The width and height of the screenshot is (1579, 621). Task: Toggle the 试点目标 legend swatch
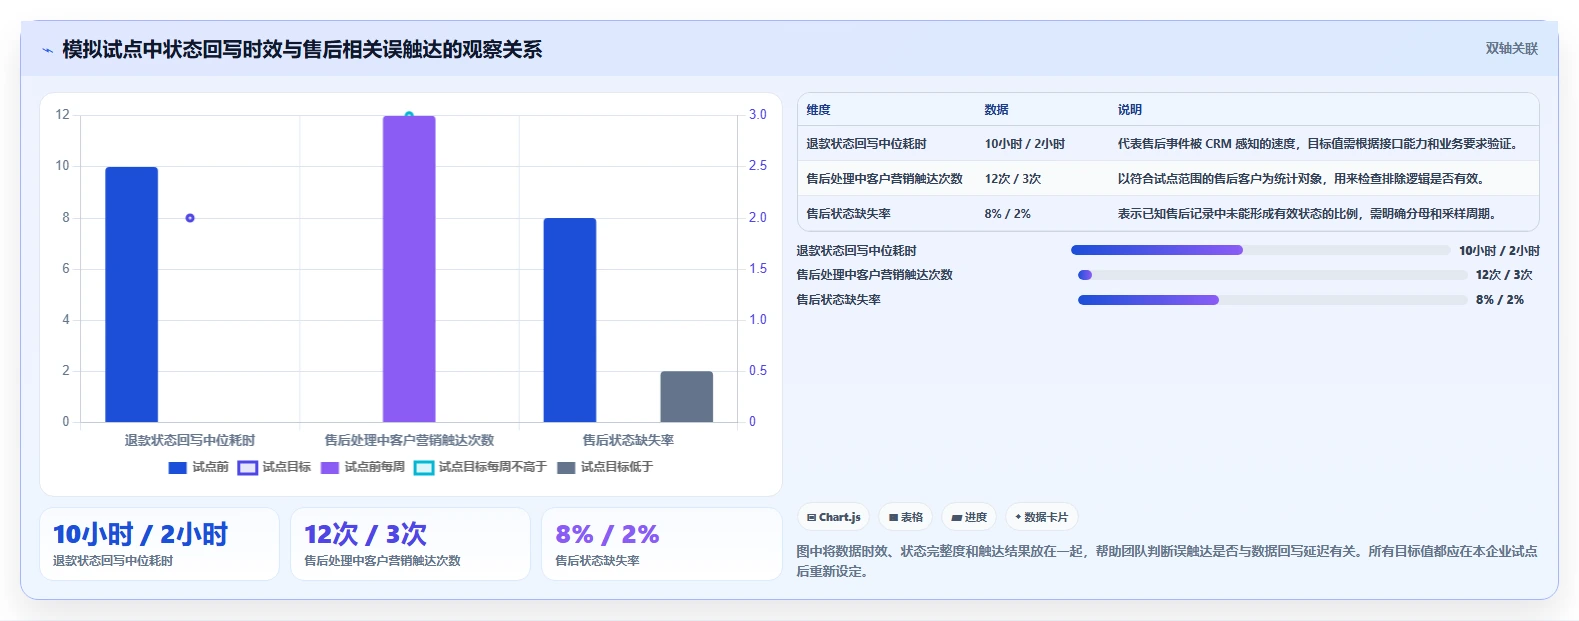[247, 467]
